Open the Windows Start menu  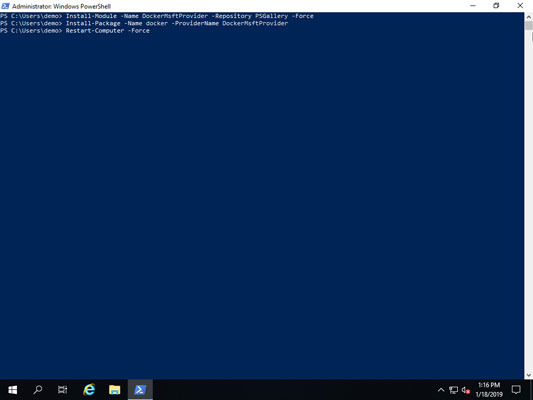click(x=13, y=390)
